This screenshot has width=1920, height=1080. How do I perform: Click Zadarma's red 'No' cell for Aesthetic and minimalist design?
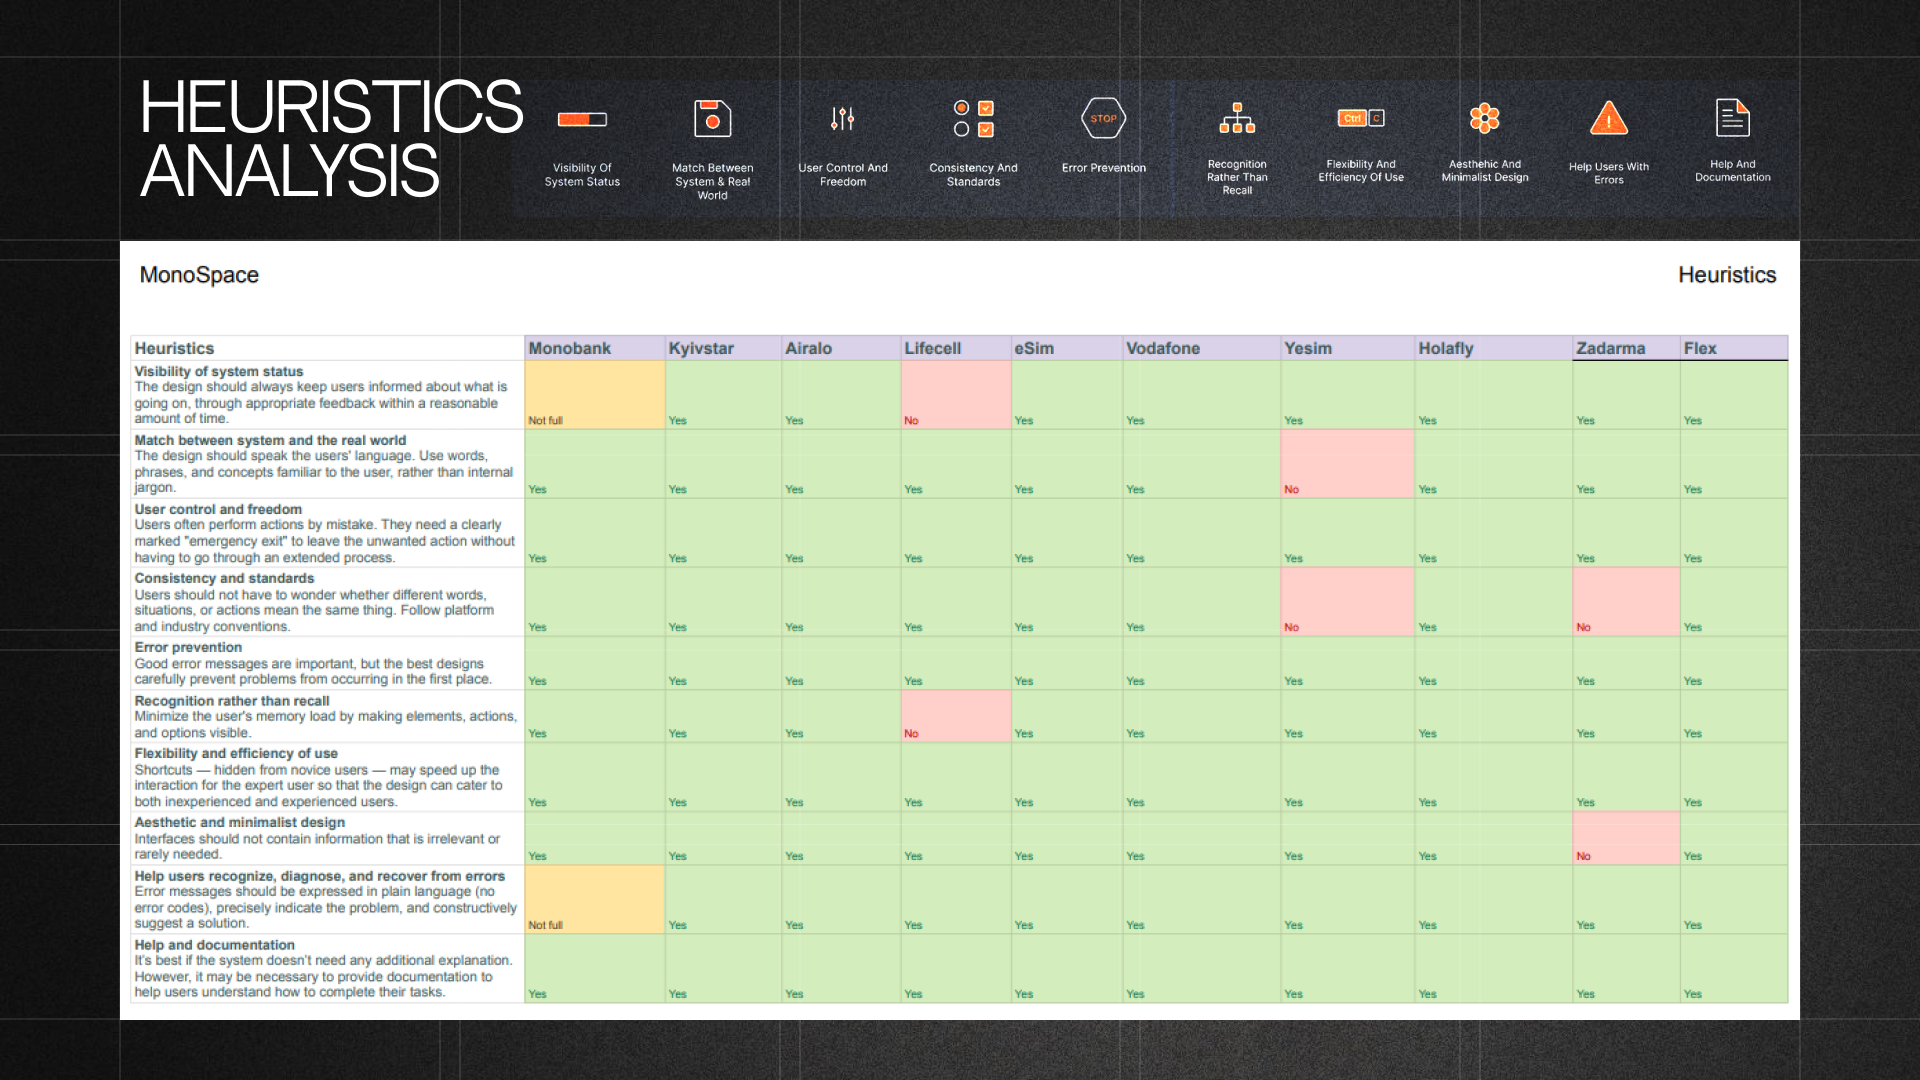(x=1625, y=838)
